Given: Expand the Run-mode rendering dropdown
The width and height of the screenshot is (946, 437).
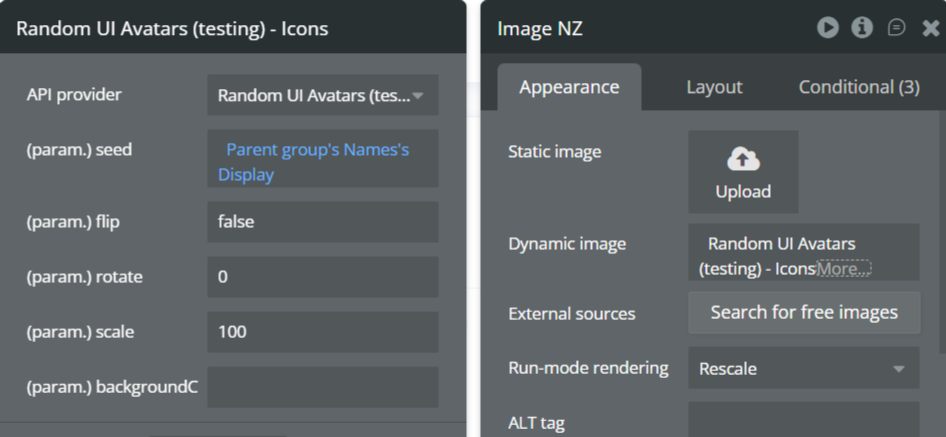Looking at the screenshot, I should [803, 368].
